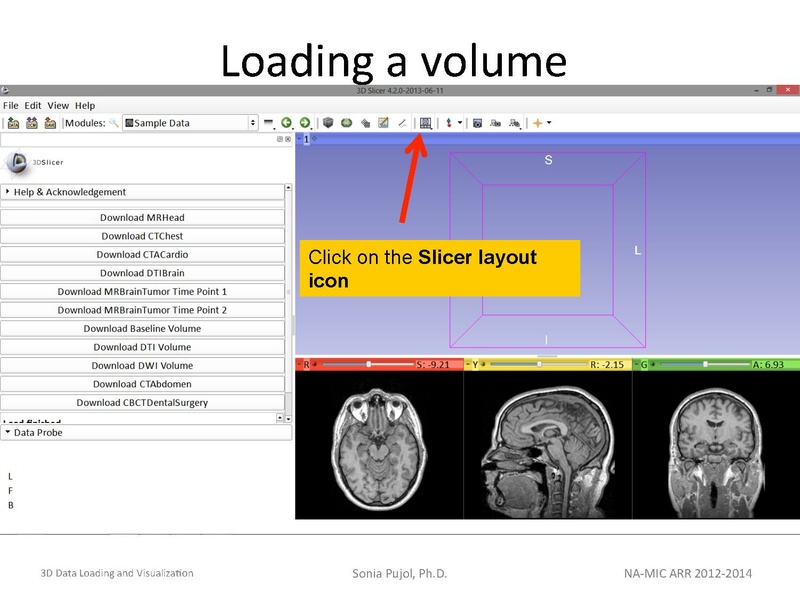Click scroll-down arrow of module panel scrollbar
The height and width of the screenshot is (600, 800).
tap(288, 419)
